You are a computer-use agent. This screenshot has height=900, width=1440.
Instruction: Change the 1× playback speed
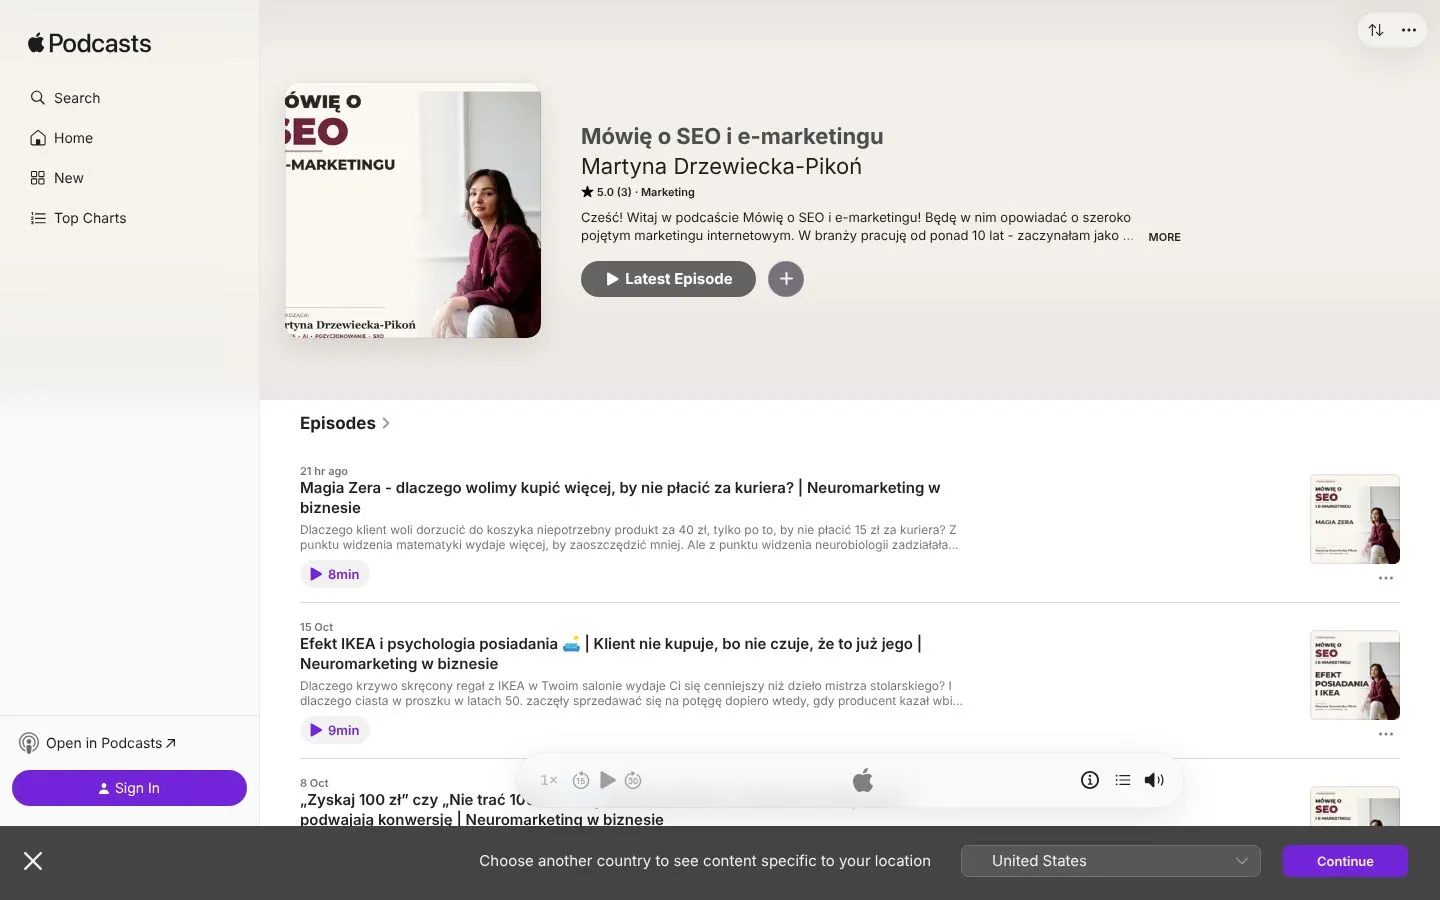[x=549, y=780]
